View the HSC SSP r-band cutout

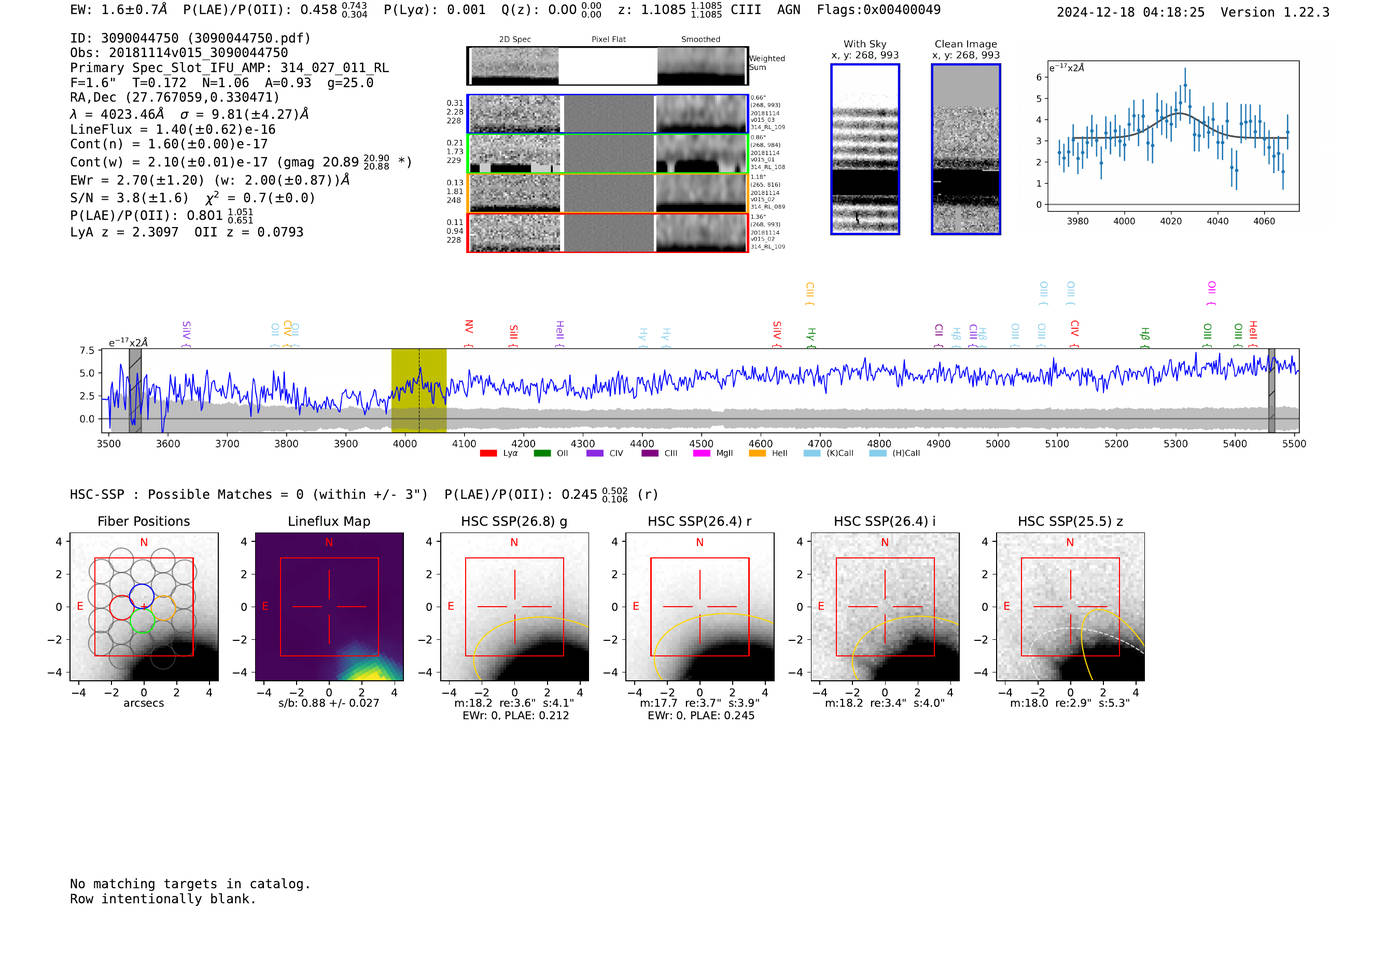point(700,607)
